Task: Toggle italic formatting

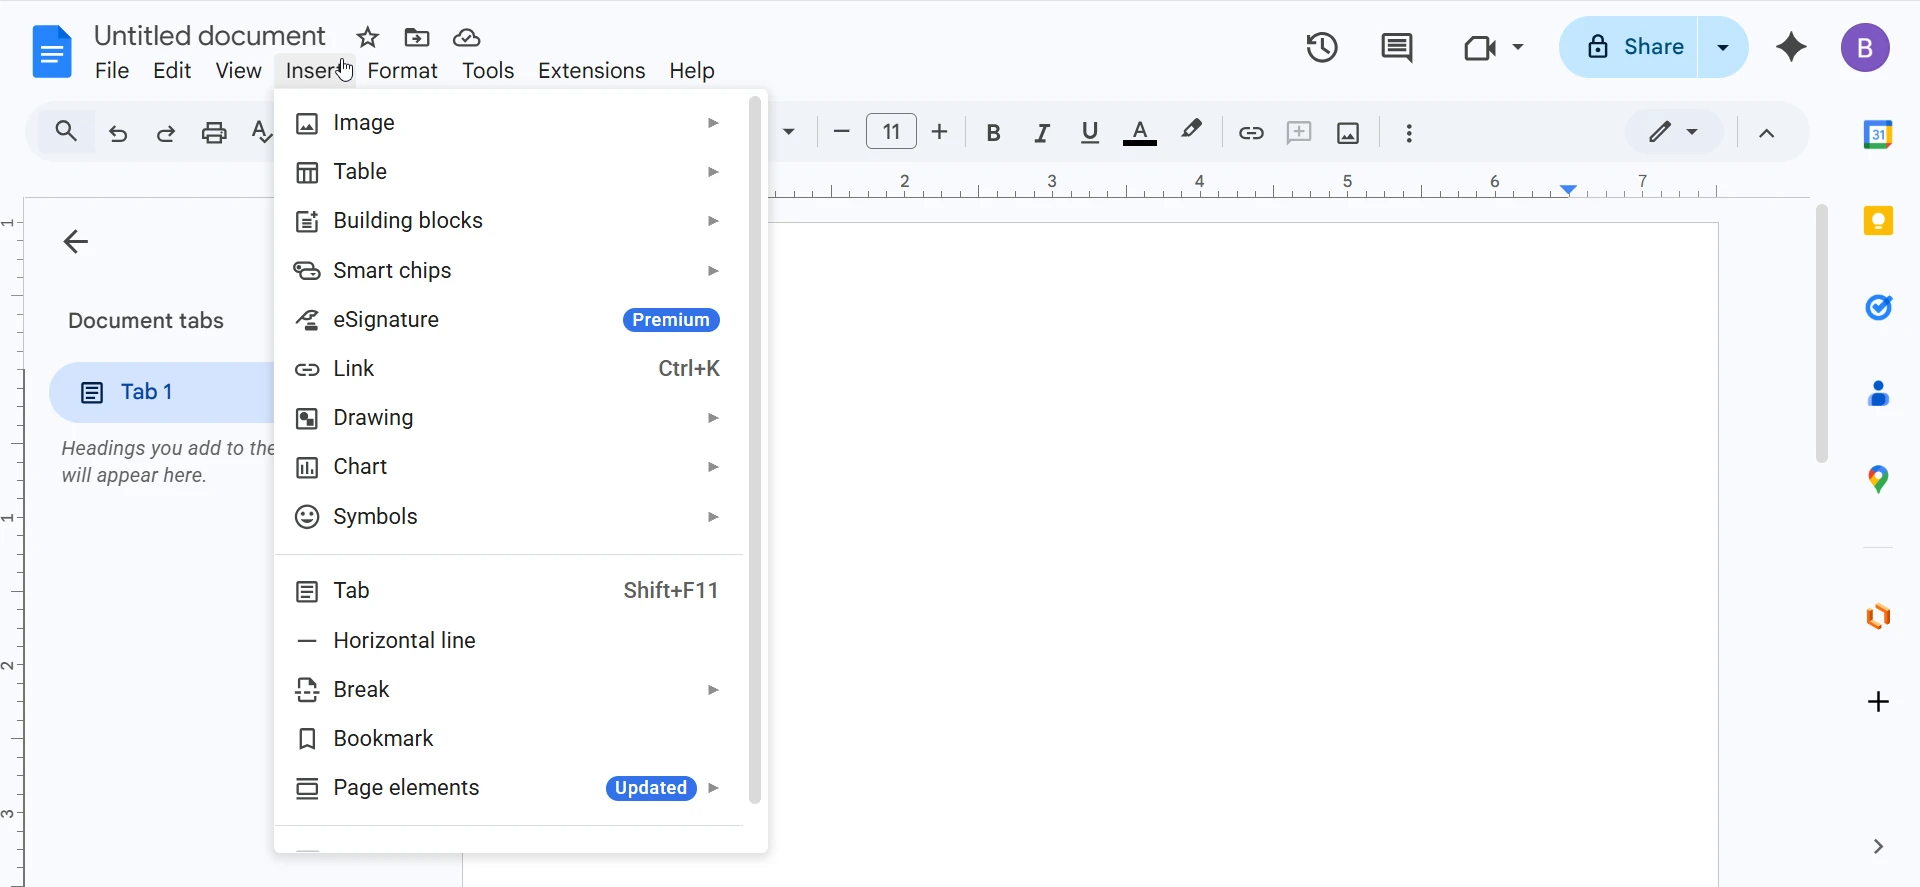Action: (1042, 133)
